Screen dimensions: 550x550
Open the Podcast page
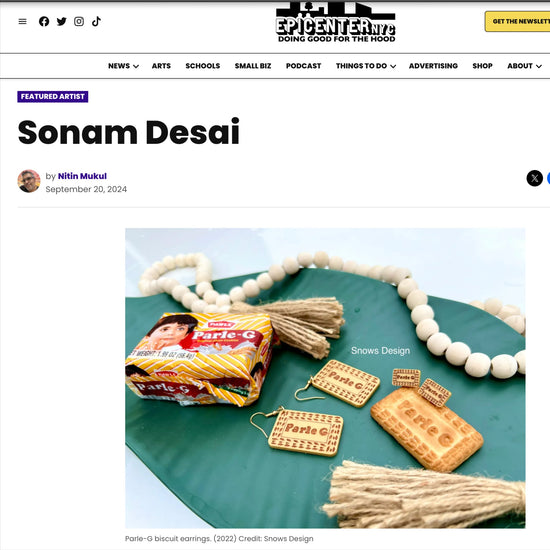(x=303, y=66)
